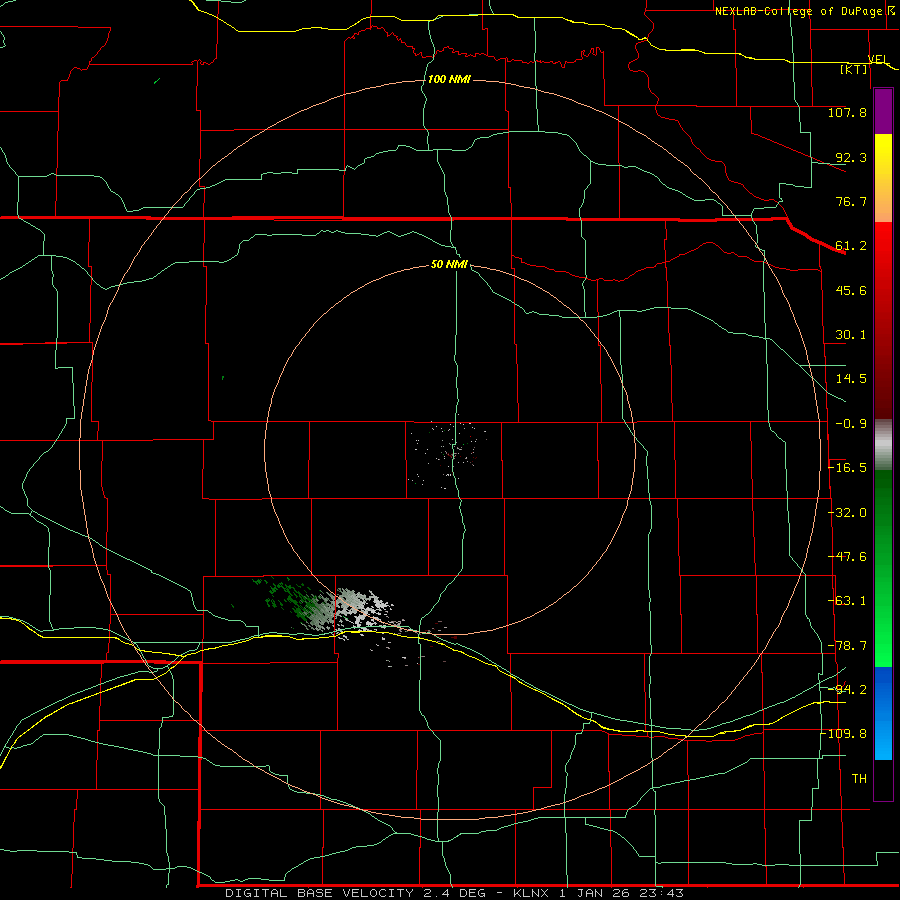Pick the black TH segment of color bar
900x900 pixels.
tap(883, 780)
